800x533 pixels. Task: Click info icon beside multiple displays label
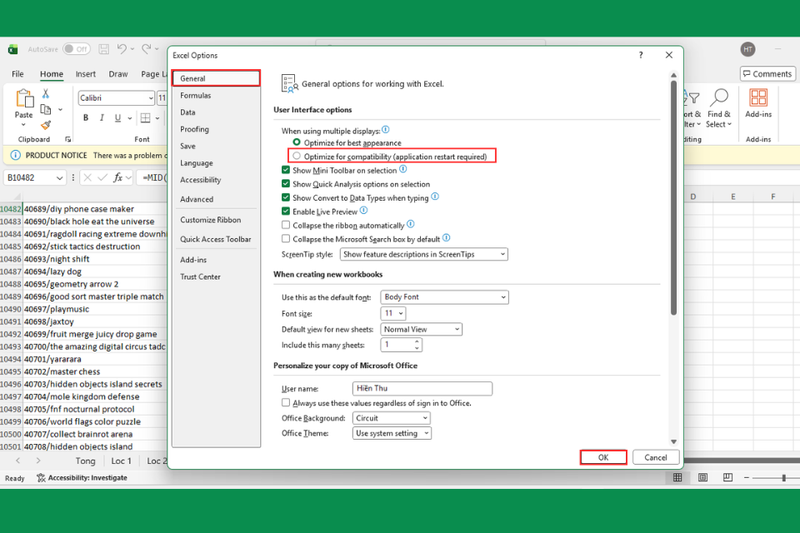[x=386, y=130]
